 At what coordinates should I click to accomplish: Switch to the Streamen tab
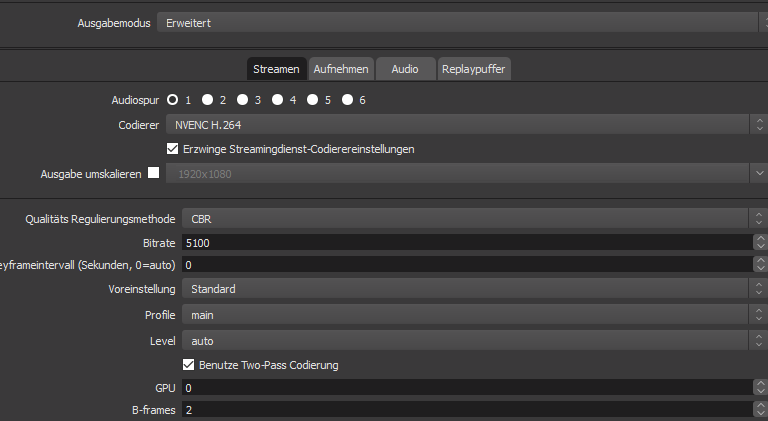(276, 68)
